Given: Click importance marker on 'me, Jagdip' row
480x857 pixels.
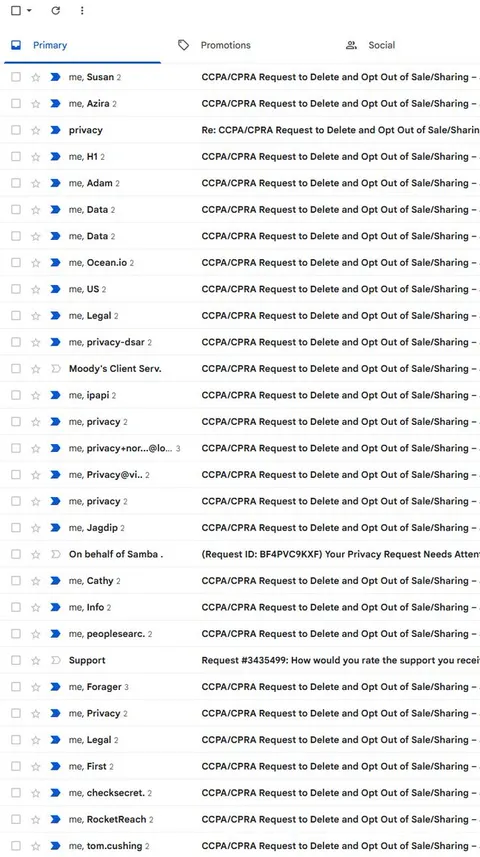Looking at the screenshot, I should [55, 528].
